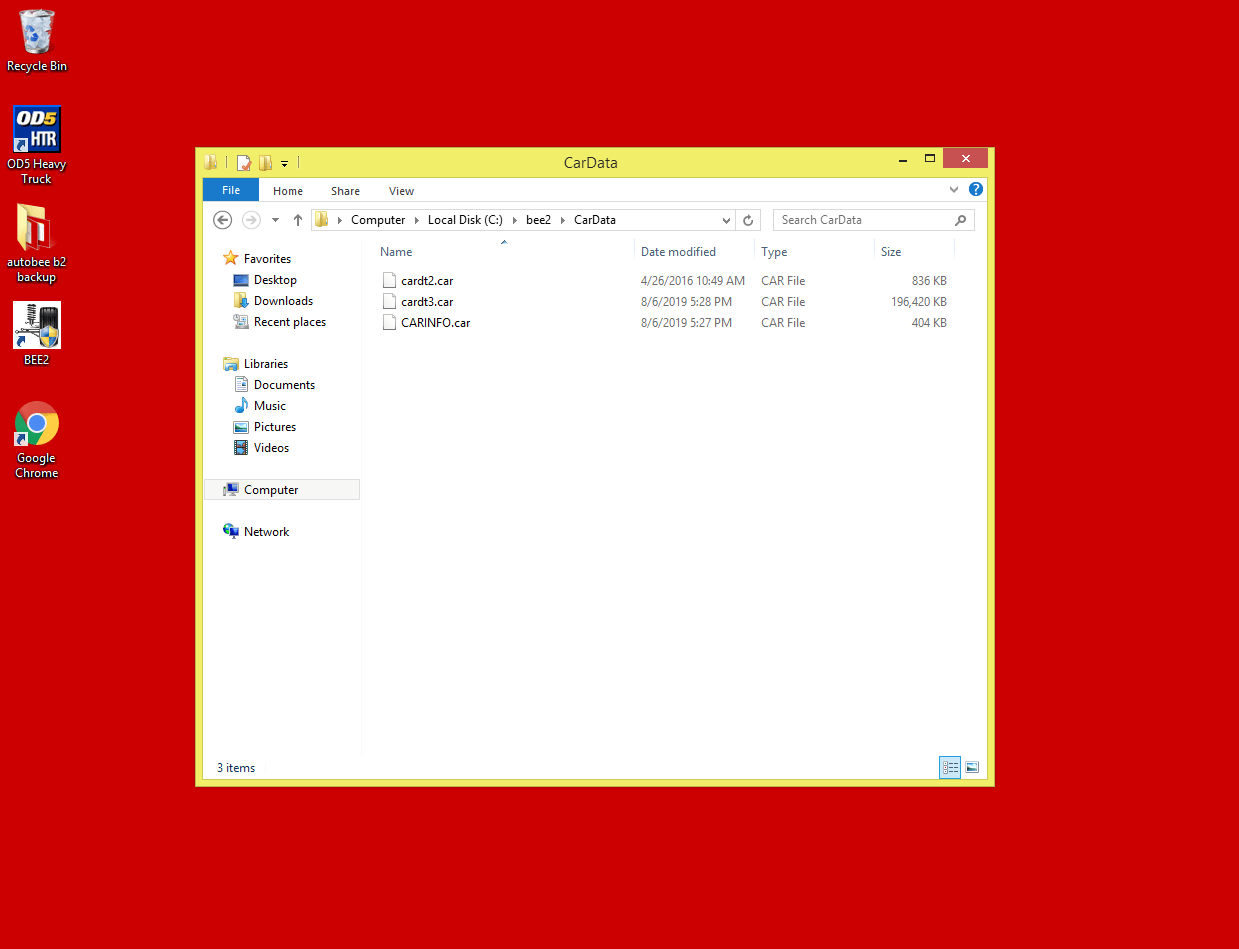The image size is (1239, 949).
Task: Open recent locations dropdown arrow
Action: pyautogui.click(x=276, y=220)
